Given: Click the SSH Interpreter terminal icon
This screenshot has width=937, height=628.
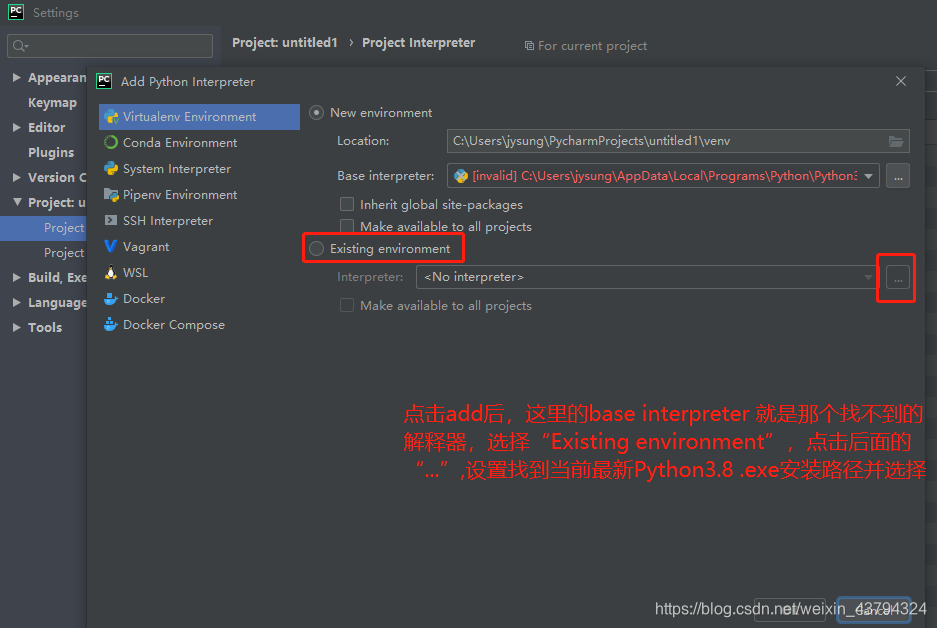Looking at the screenshot, I should 111,220.
